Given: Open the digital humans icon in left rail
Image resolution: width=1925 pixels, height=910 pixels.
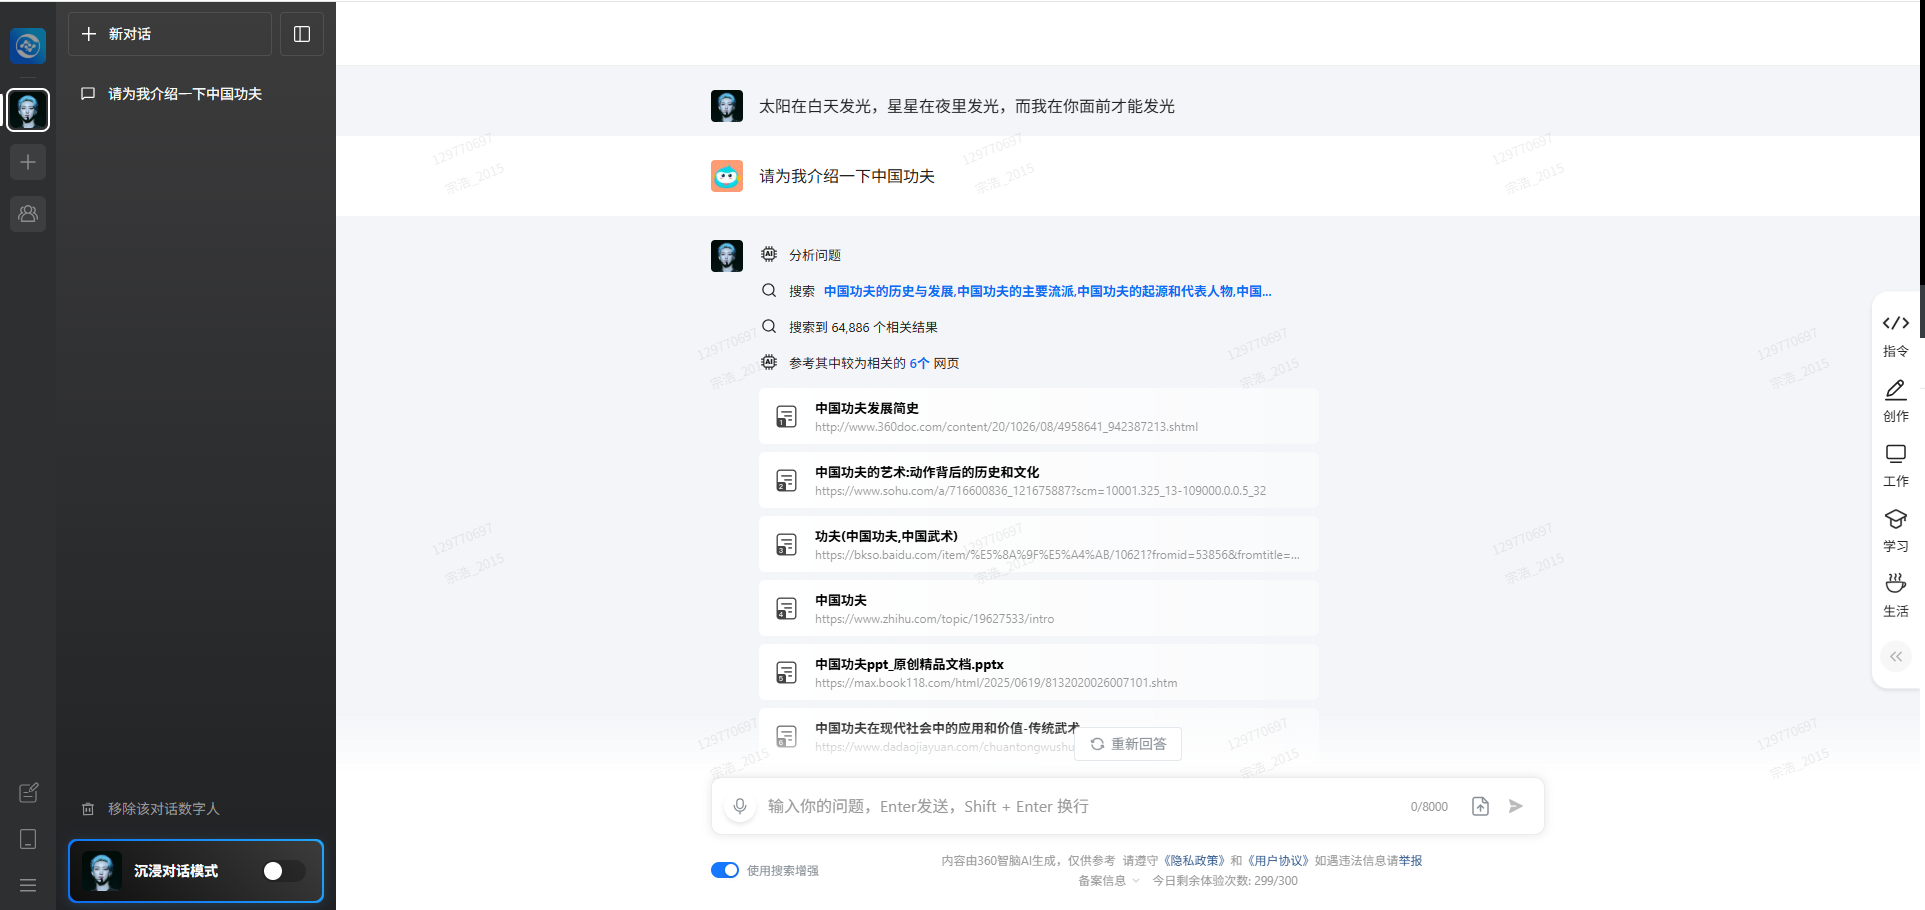Looking at the screenshot, I should click(x=28, y=213).
